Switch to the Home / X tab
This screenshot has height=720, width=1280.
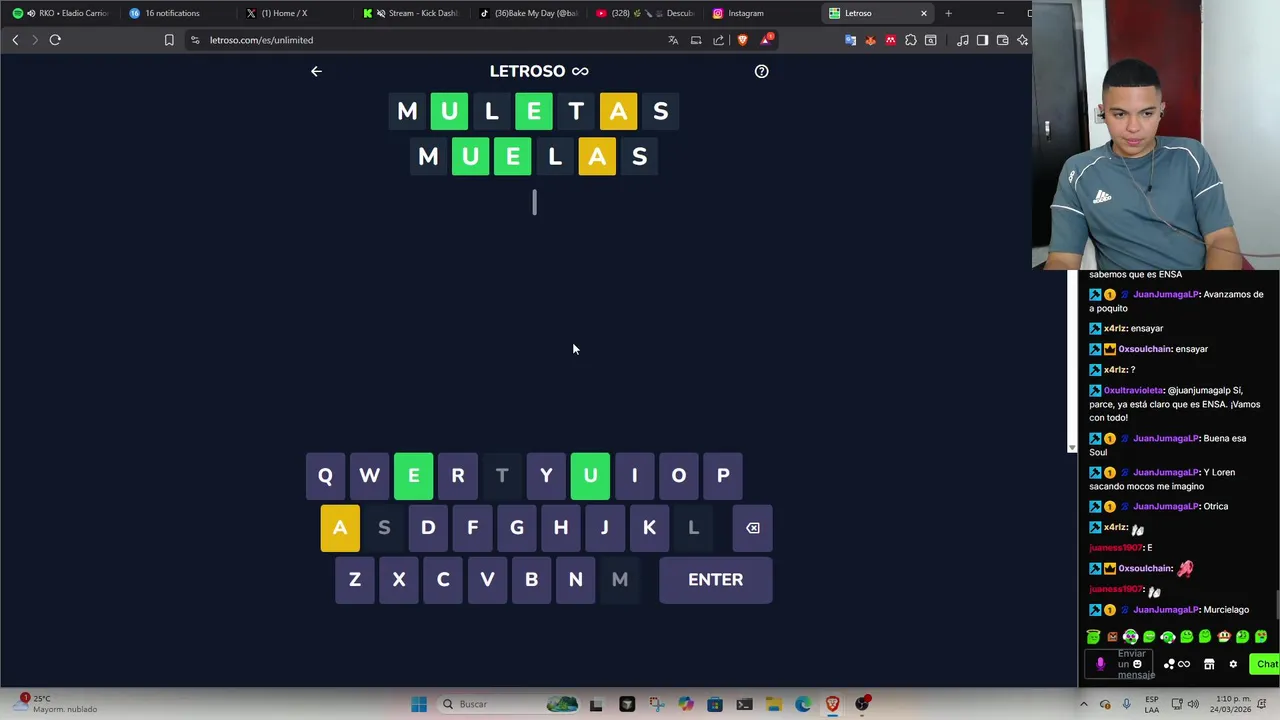coord(294,13)
